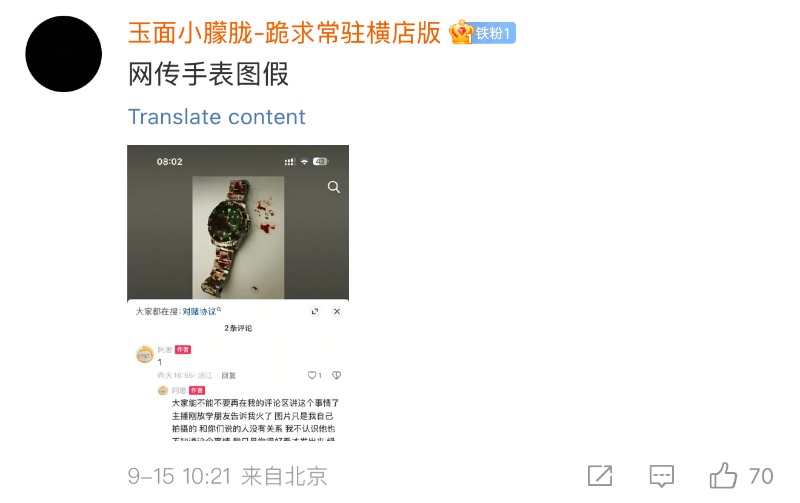The height and width of the screenshot is (503, 800).
Task: Click the repost share icon
Action: point(600,476)
